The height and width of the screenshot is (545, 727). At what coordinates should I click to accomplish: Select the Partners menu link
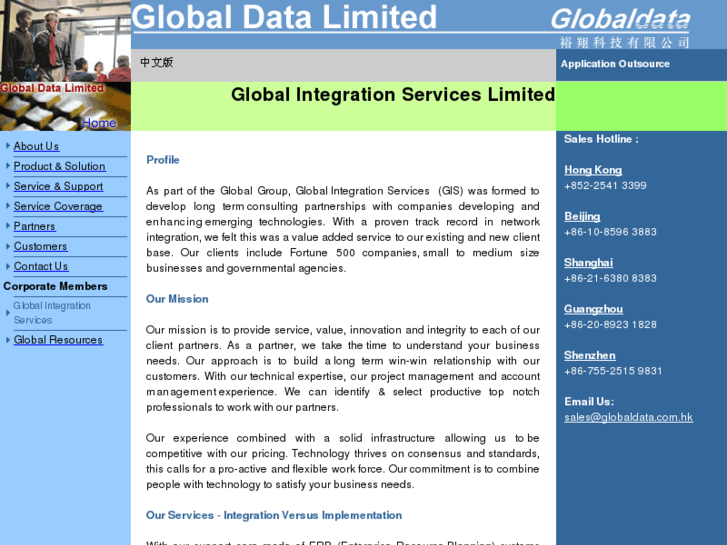tap(34, 226)
